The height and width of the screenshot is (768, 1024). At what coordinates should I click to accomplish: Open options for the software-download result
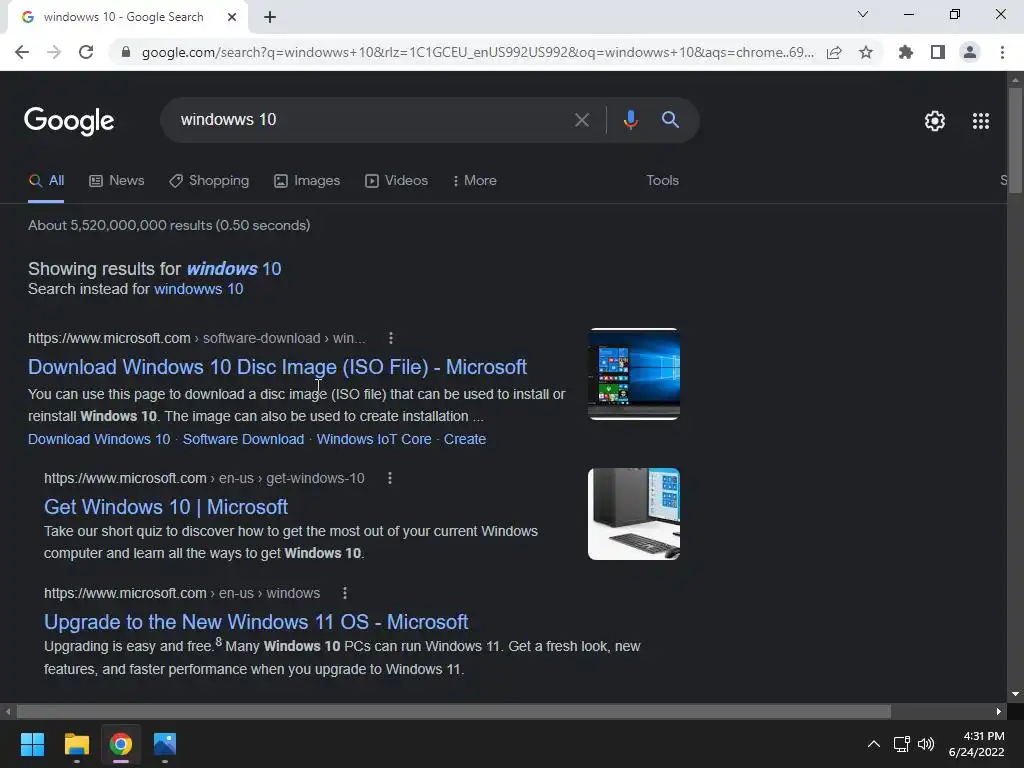[391, 338]
